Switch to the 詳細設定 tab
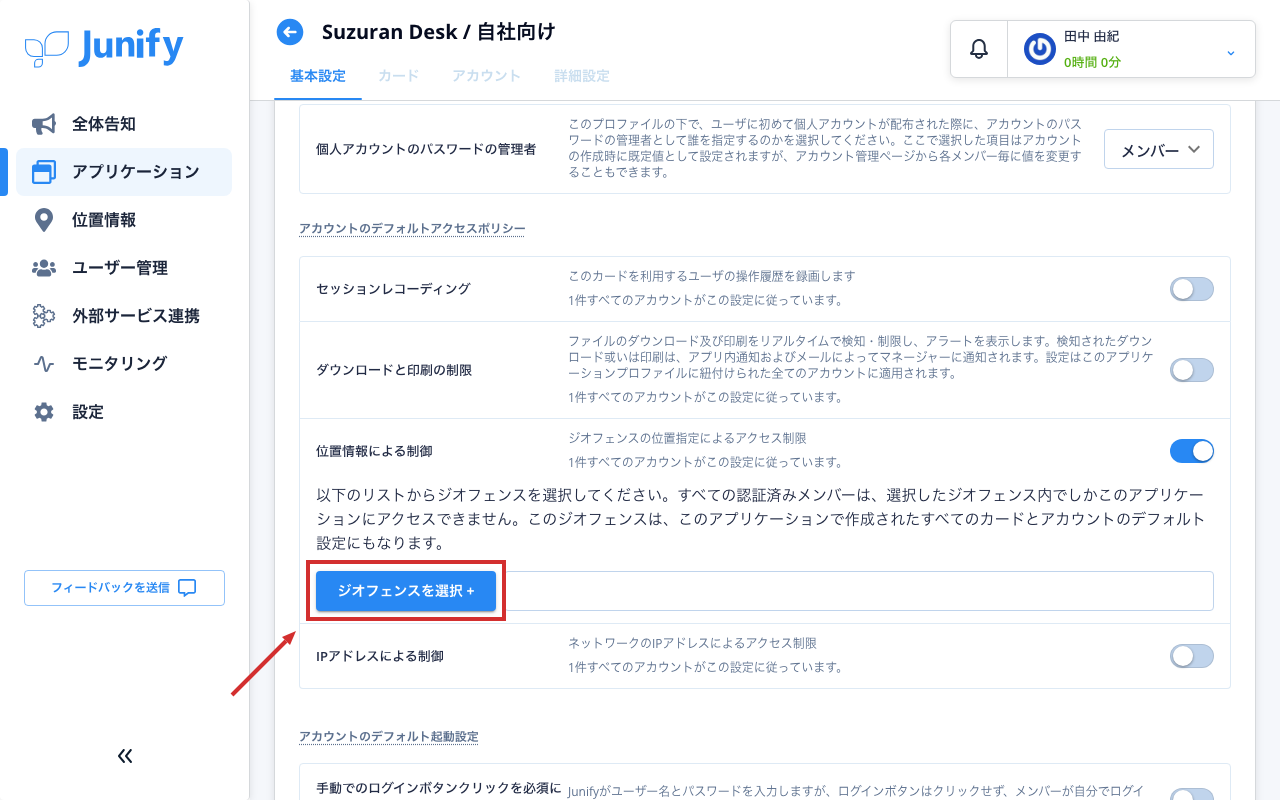This screenshot has width=1280, height=800. [x=582, y=76]
